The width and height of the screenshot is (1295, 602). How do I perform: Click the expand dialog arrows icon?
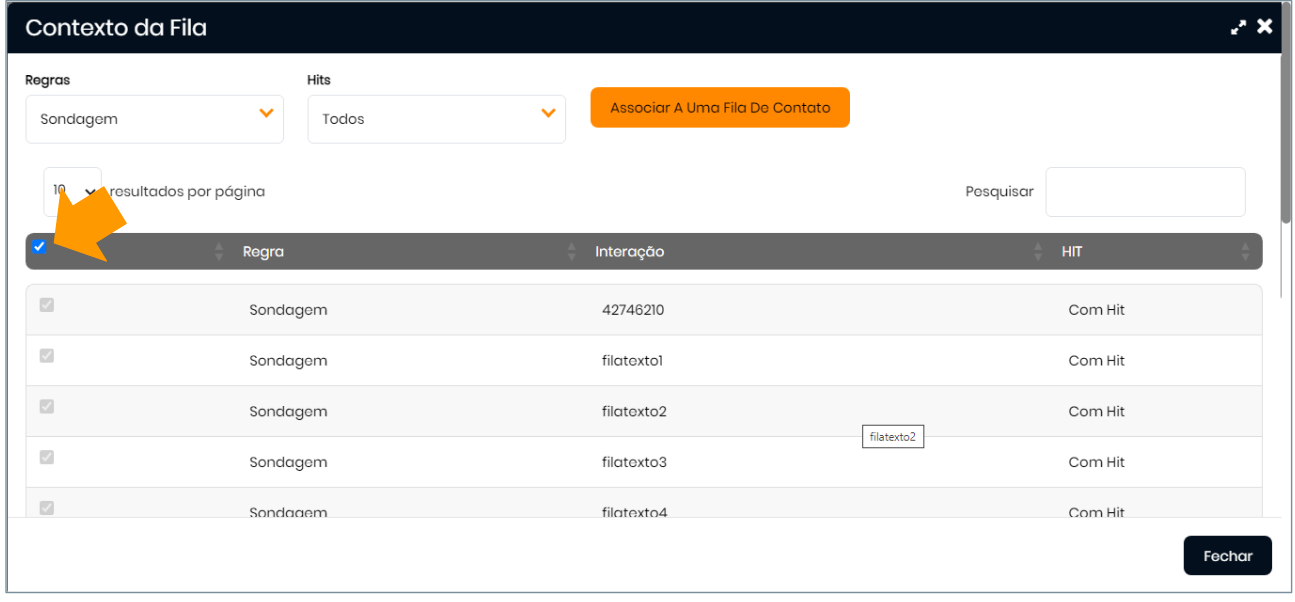(1239, 28)
